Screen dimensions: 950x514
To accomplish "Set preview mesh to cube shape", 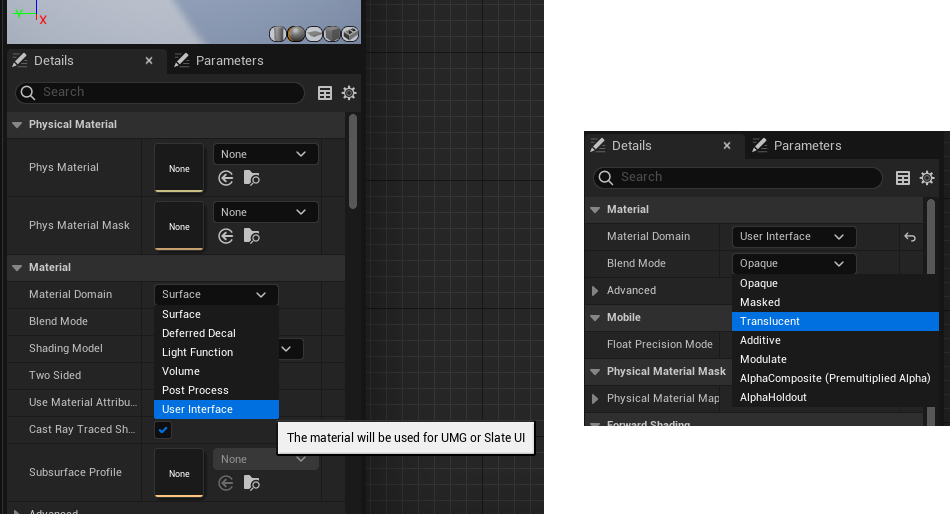I will tap(332, 35).
